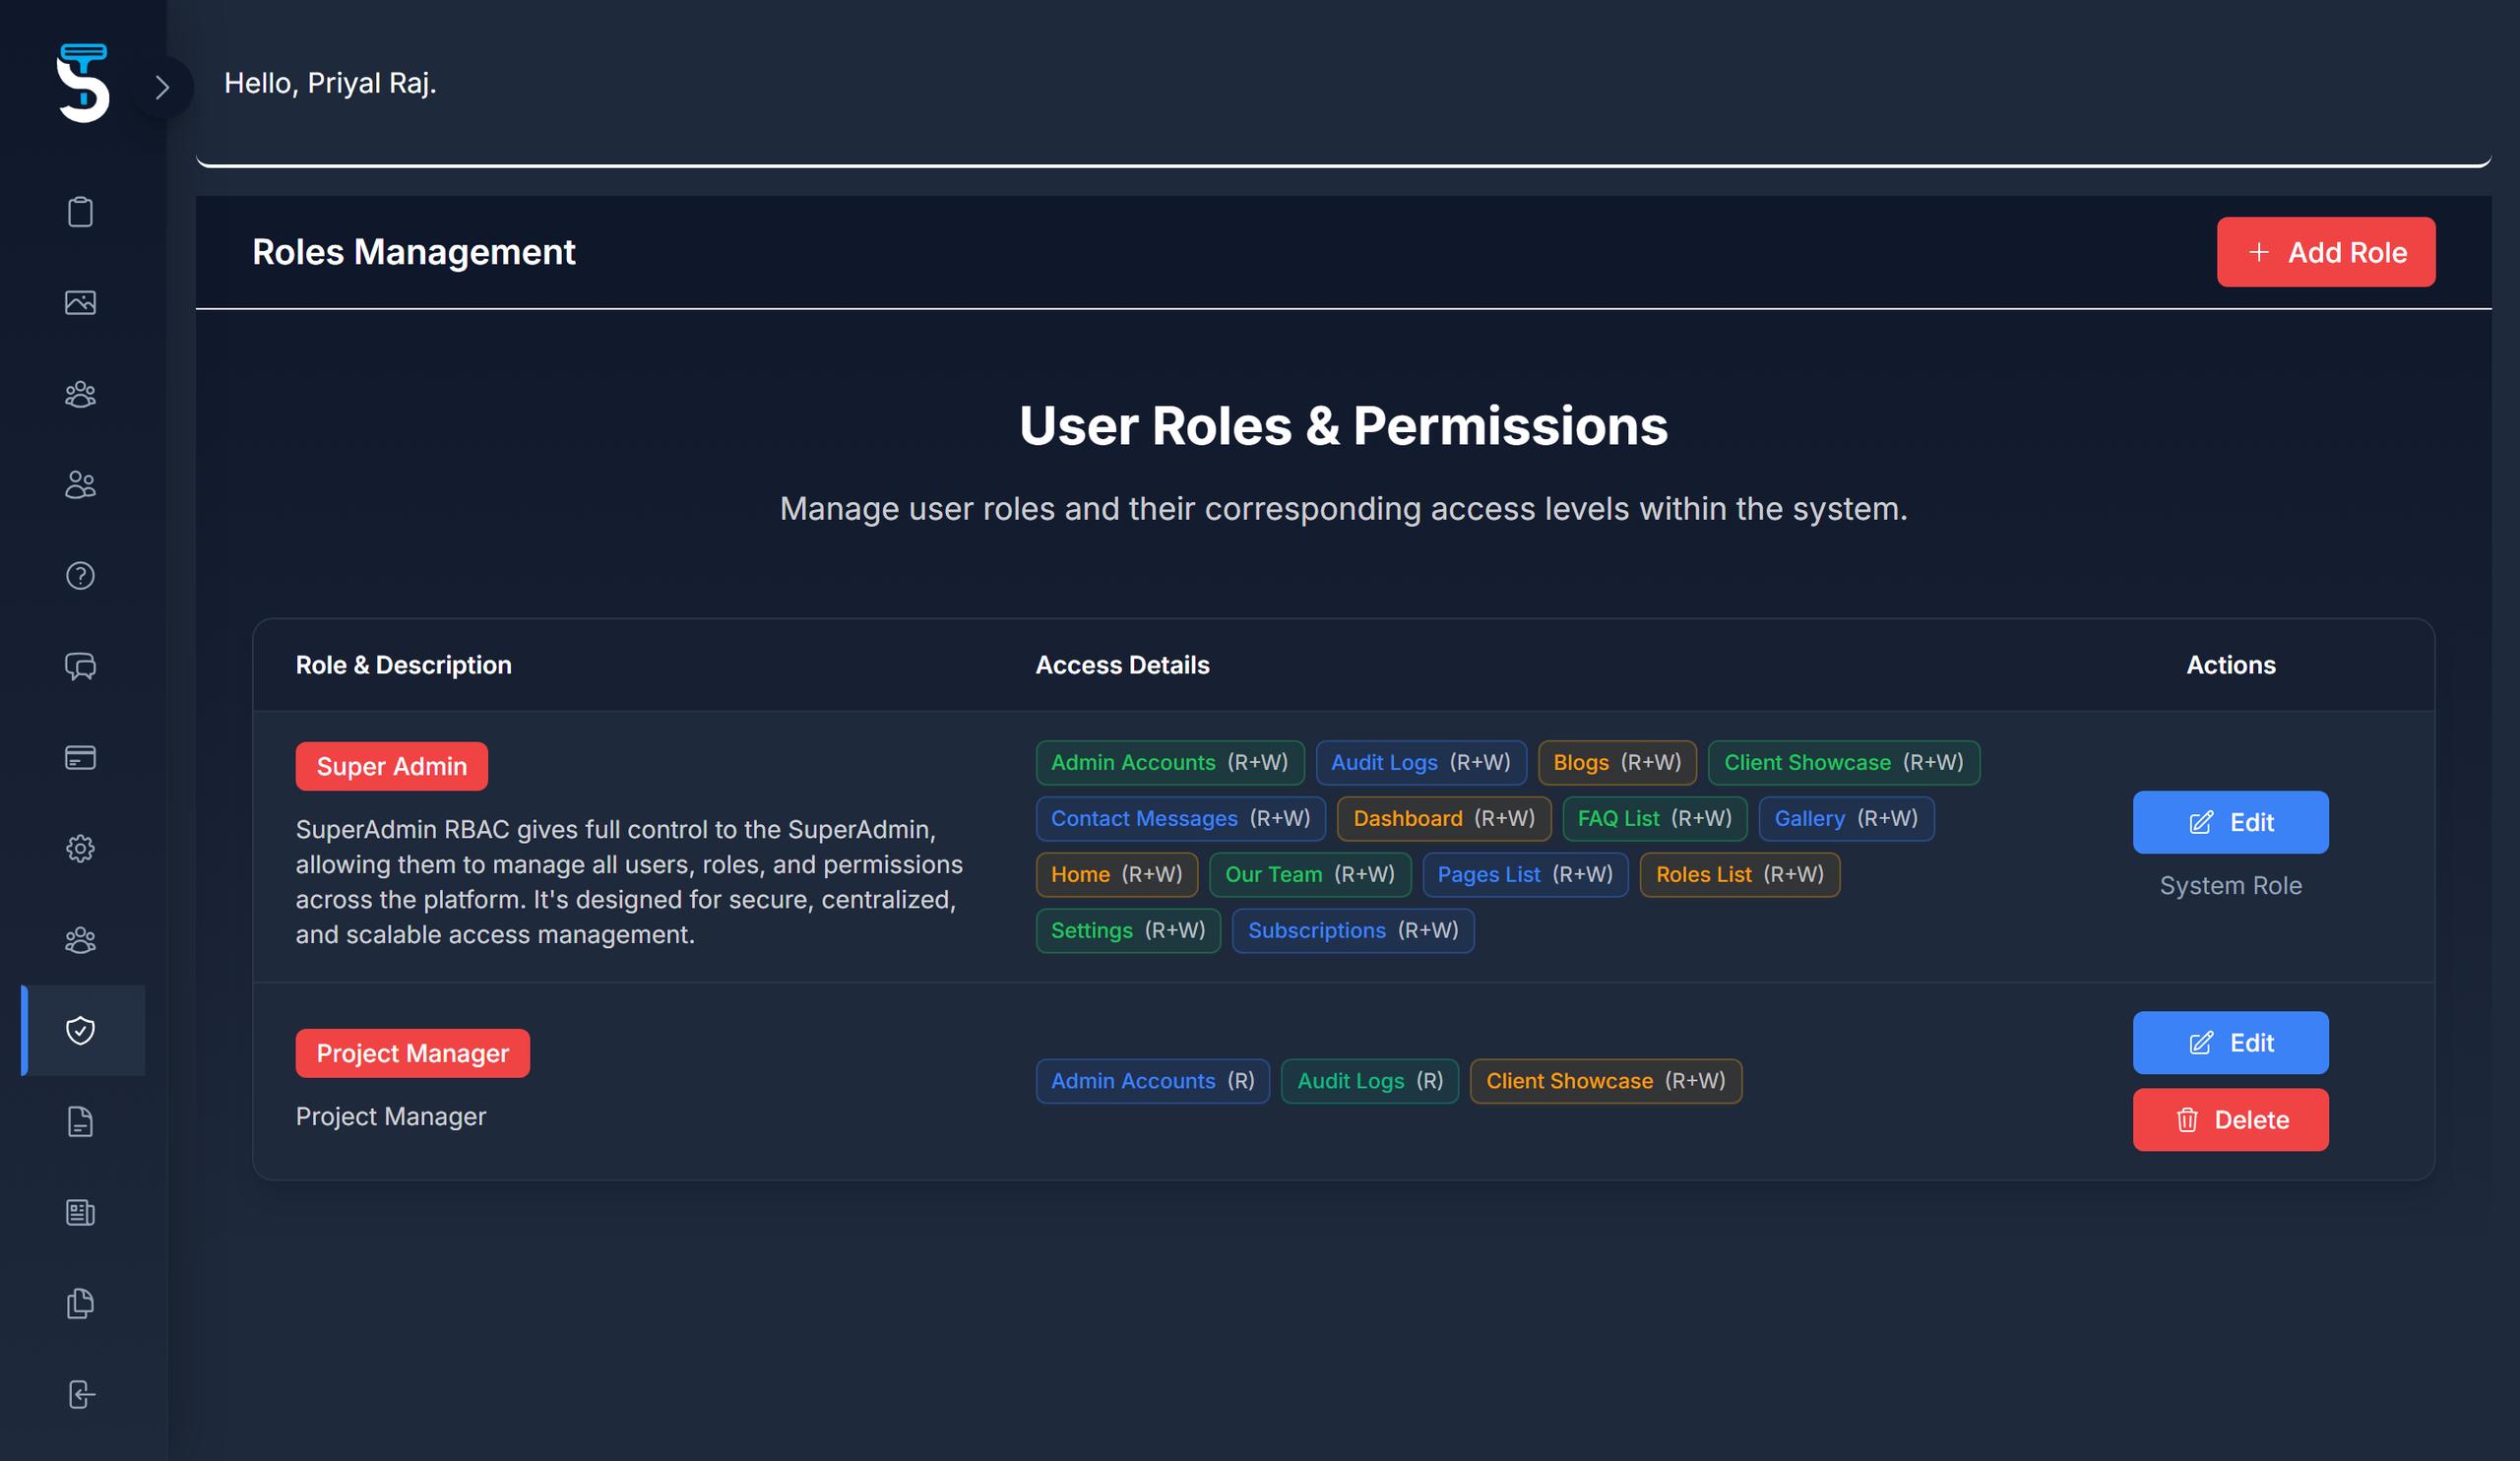The image size is (2520, 1461).
Task: Edit the Super Admin role
Action: tap(2230, 822)
